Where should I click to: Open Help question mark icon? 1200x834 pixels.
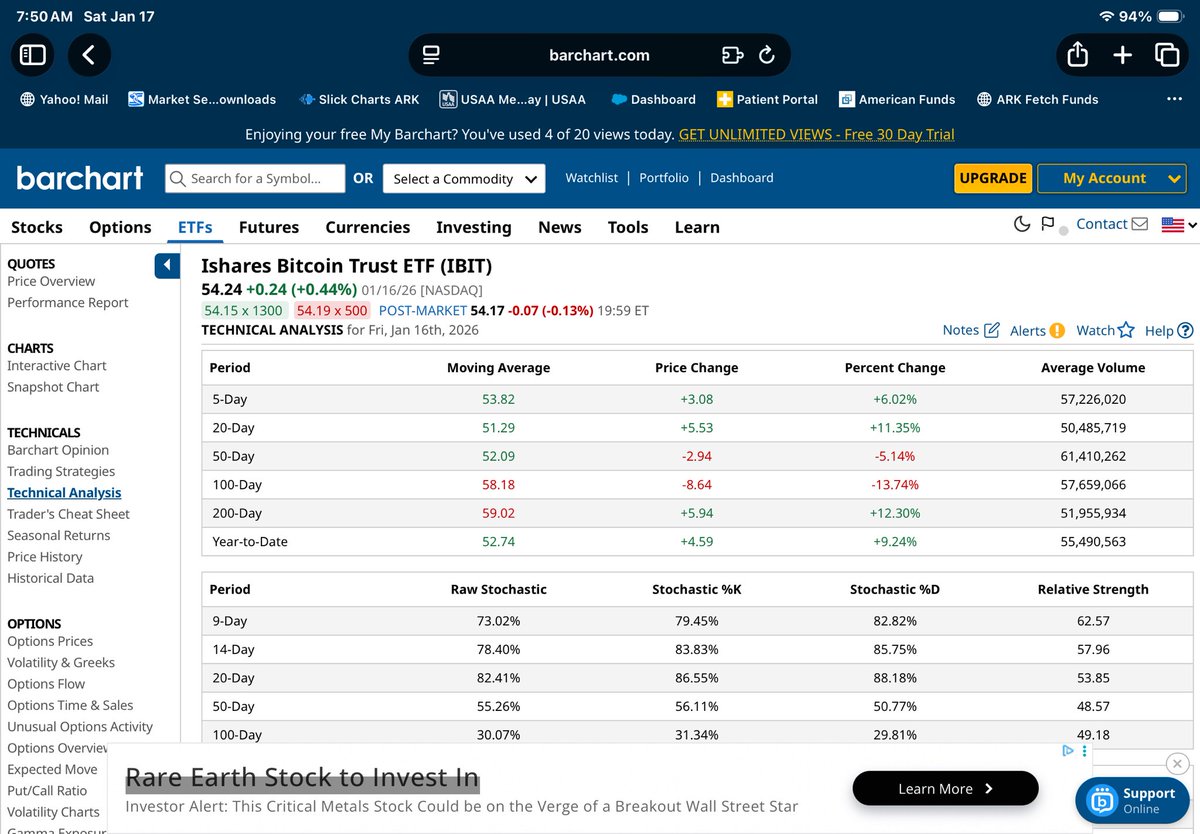coord(1185,330)
